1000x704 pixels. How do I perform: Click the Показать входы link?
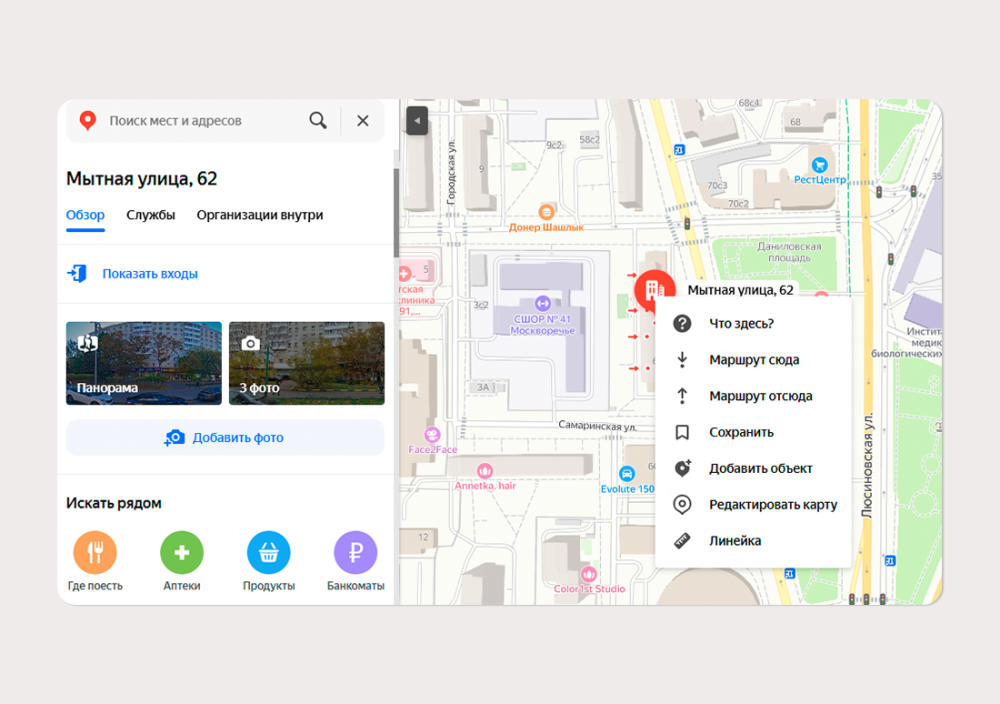point(150,274)
